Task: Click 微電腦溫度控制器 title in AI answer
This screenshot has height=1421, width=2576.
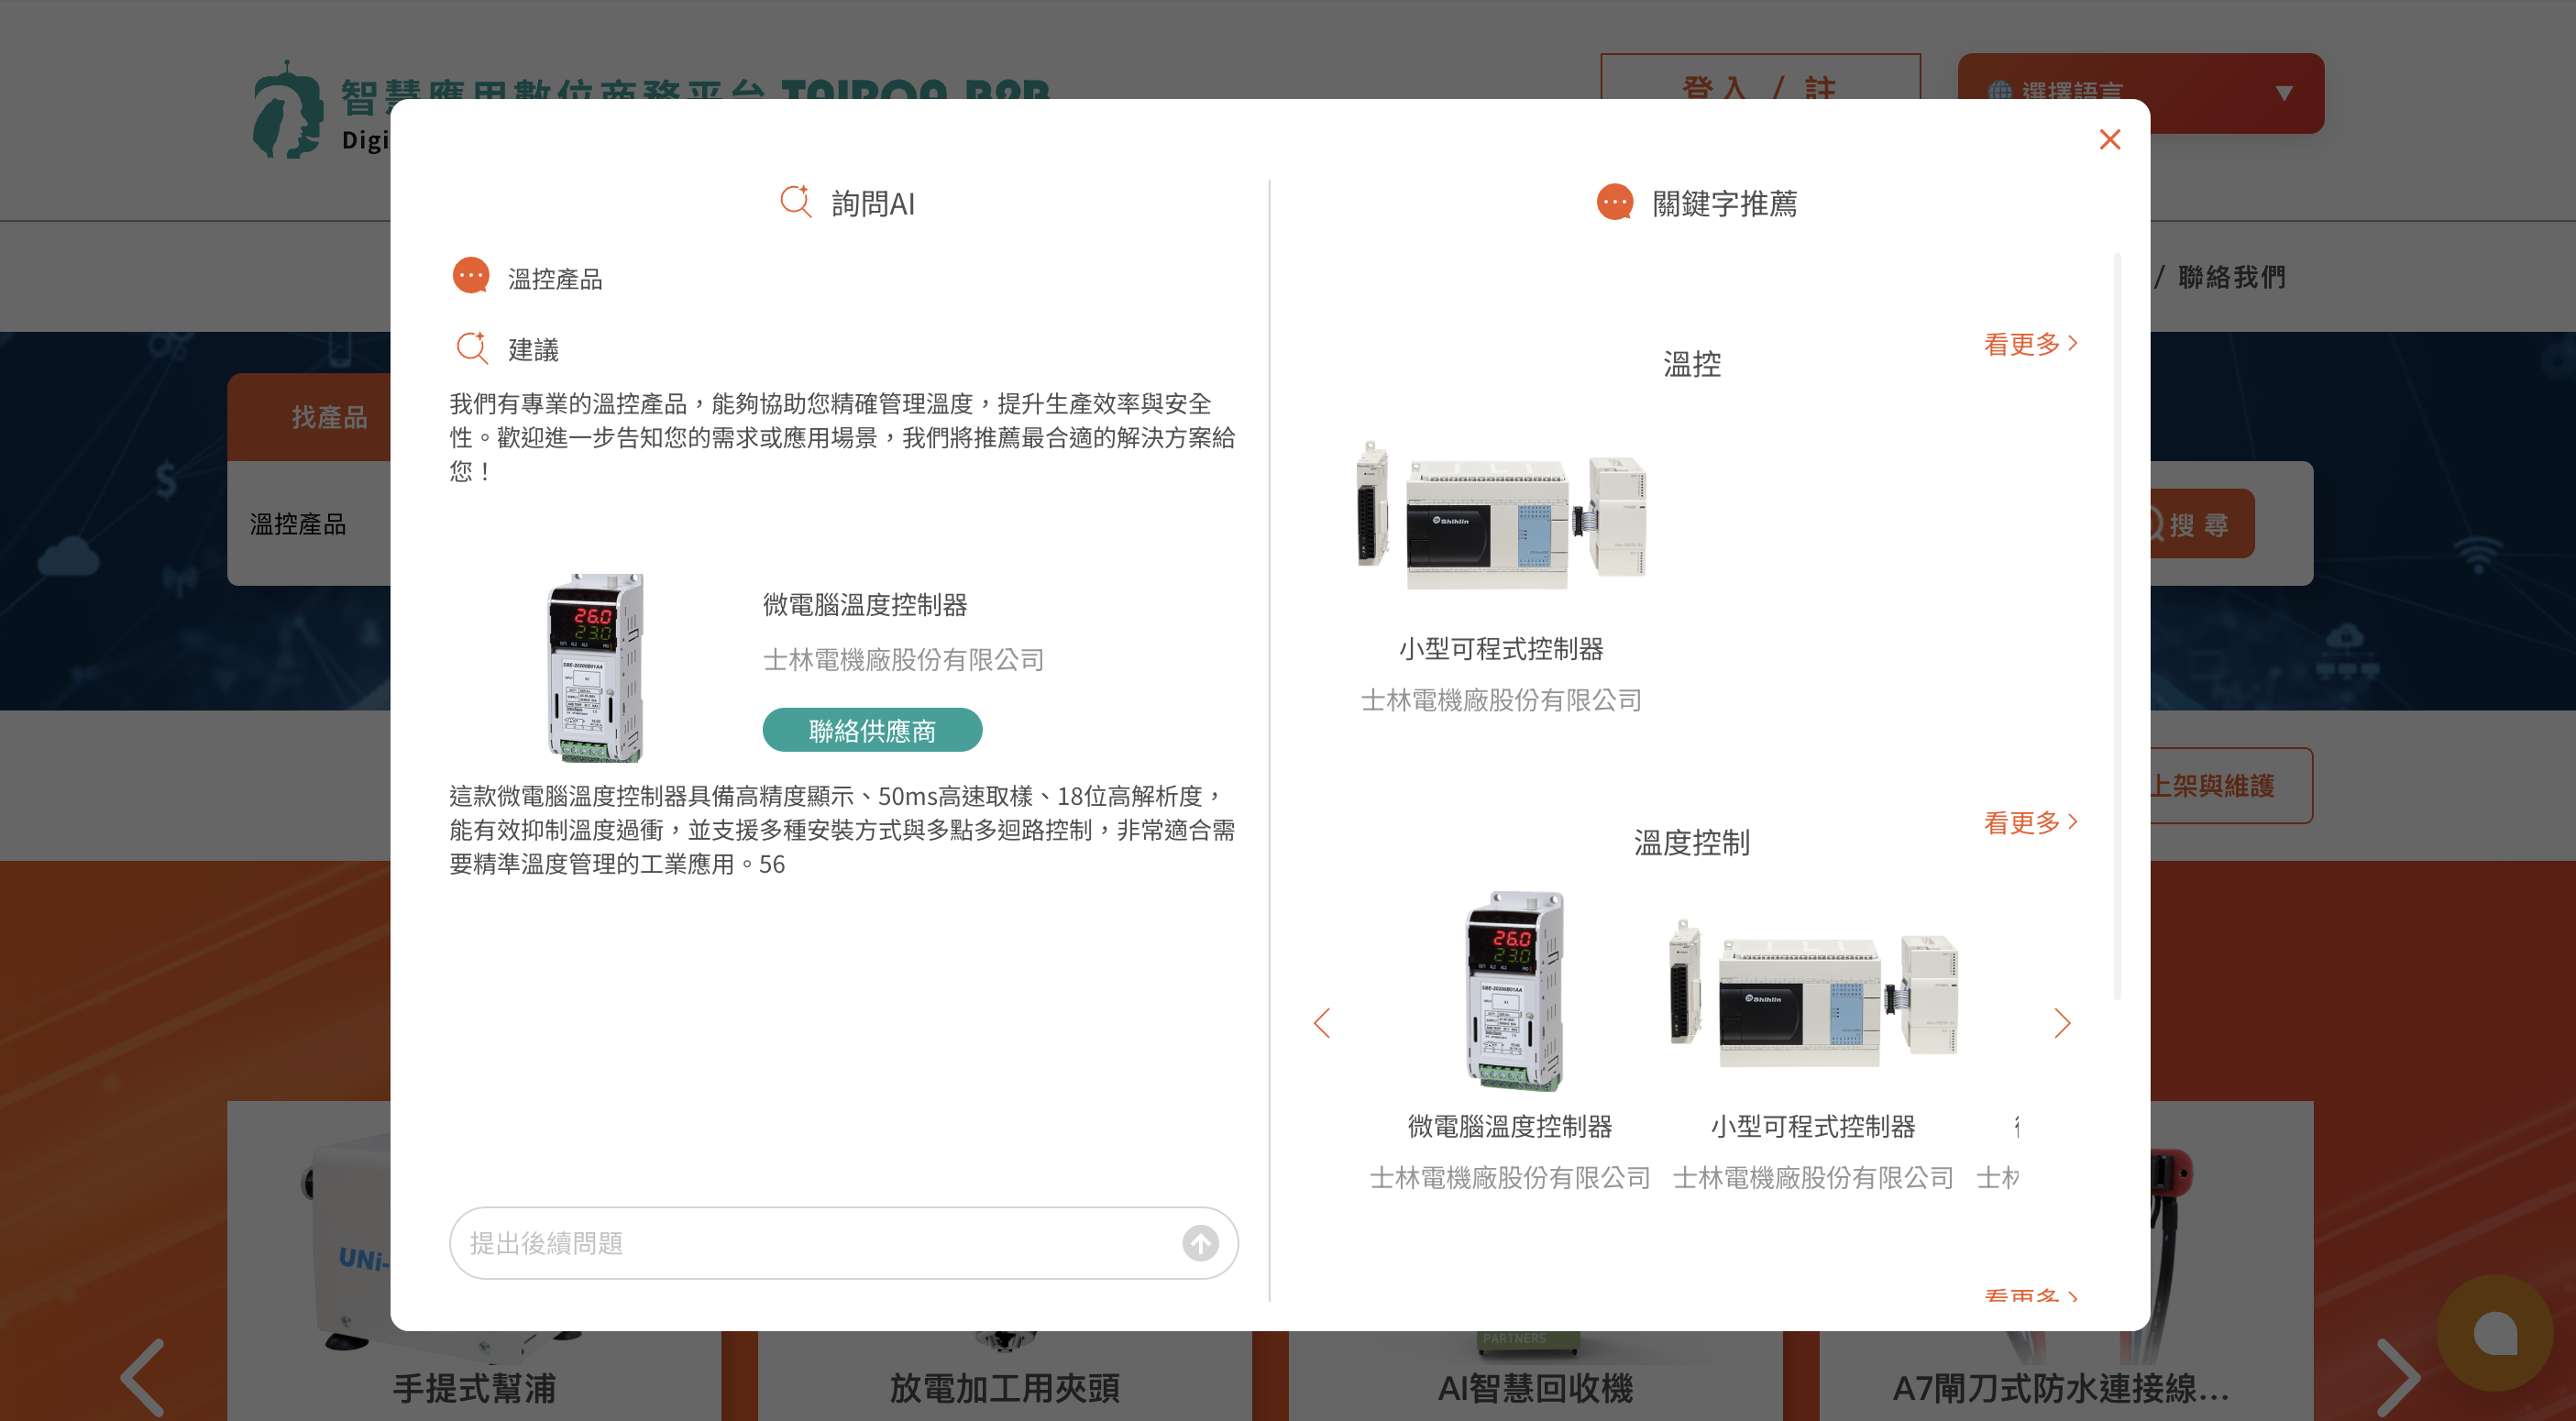Action: [x=865, y=605]
